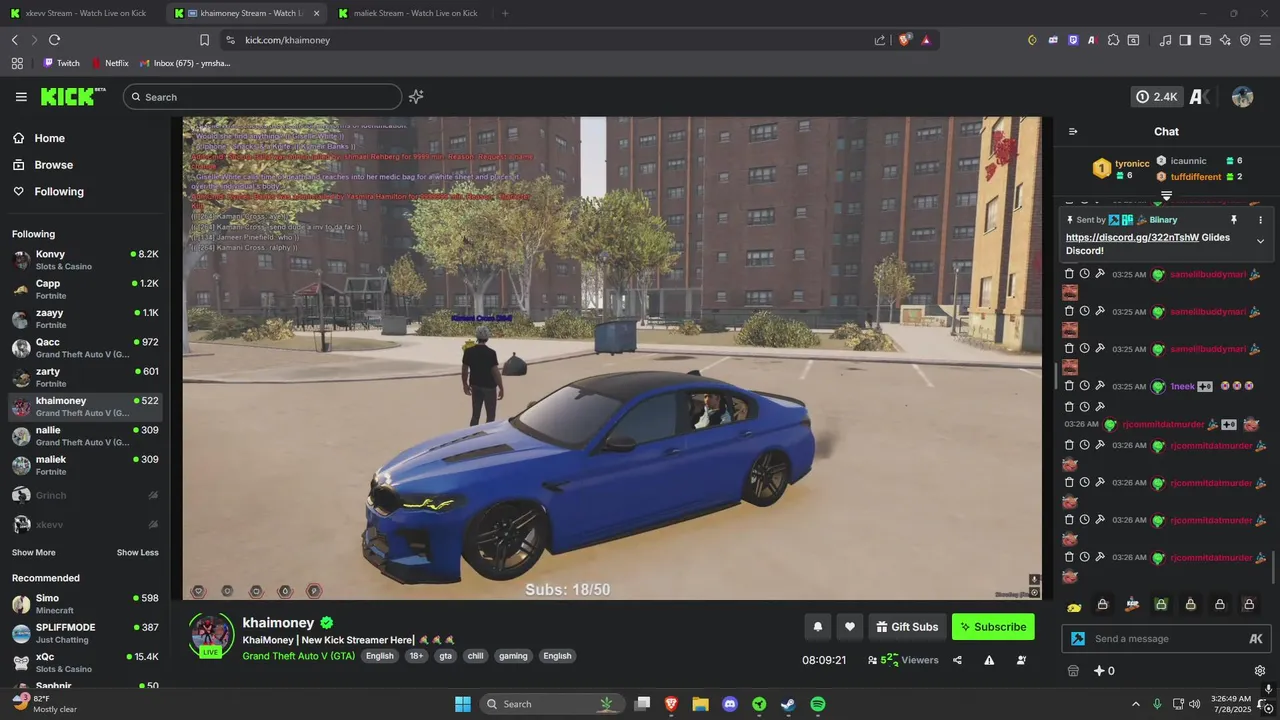Open the chat settings gear
1280x720 pixels.
pyautogui.click(x=1260, y=671)
